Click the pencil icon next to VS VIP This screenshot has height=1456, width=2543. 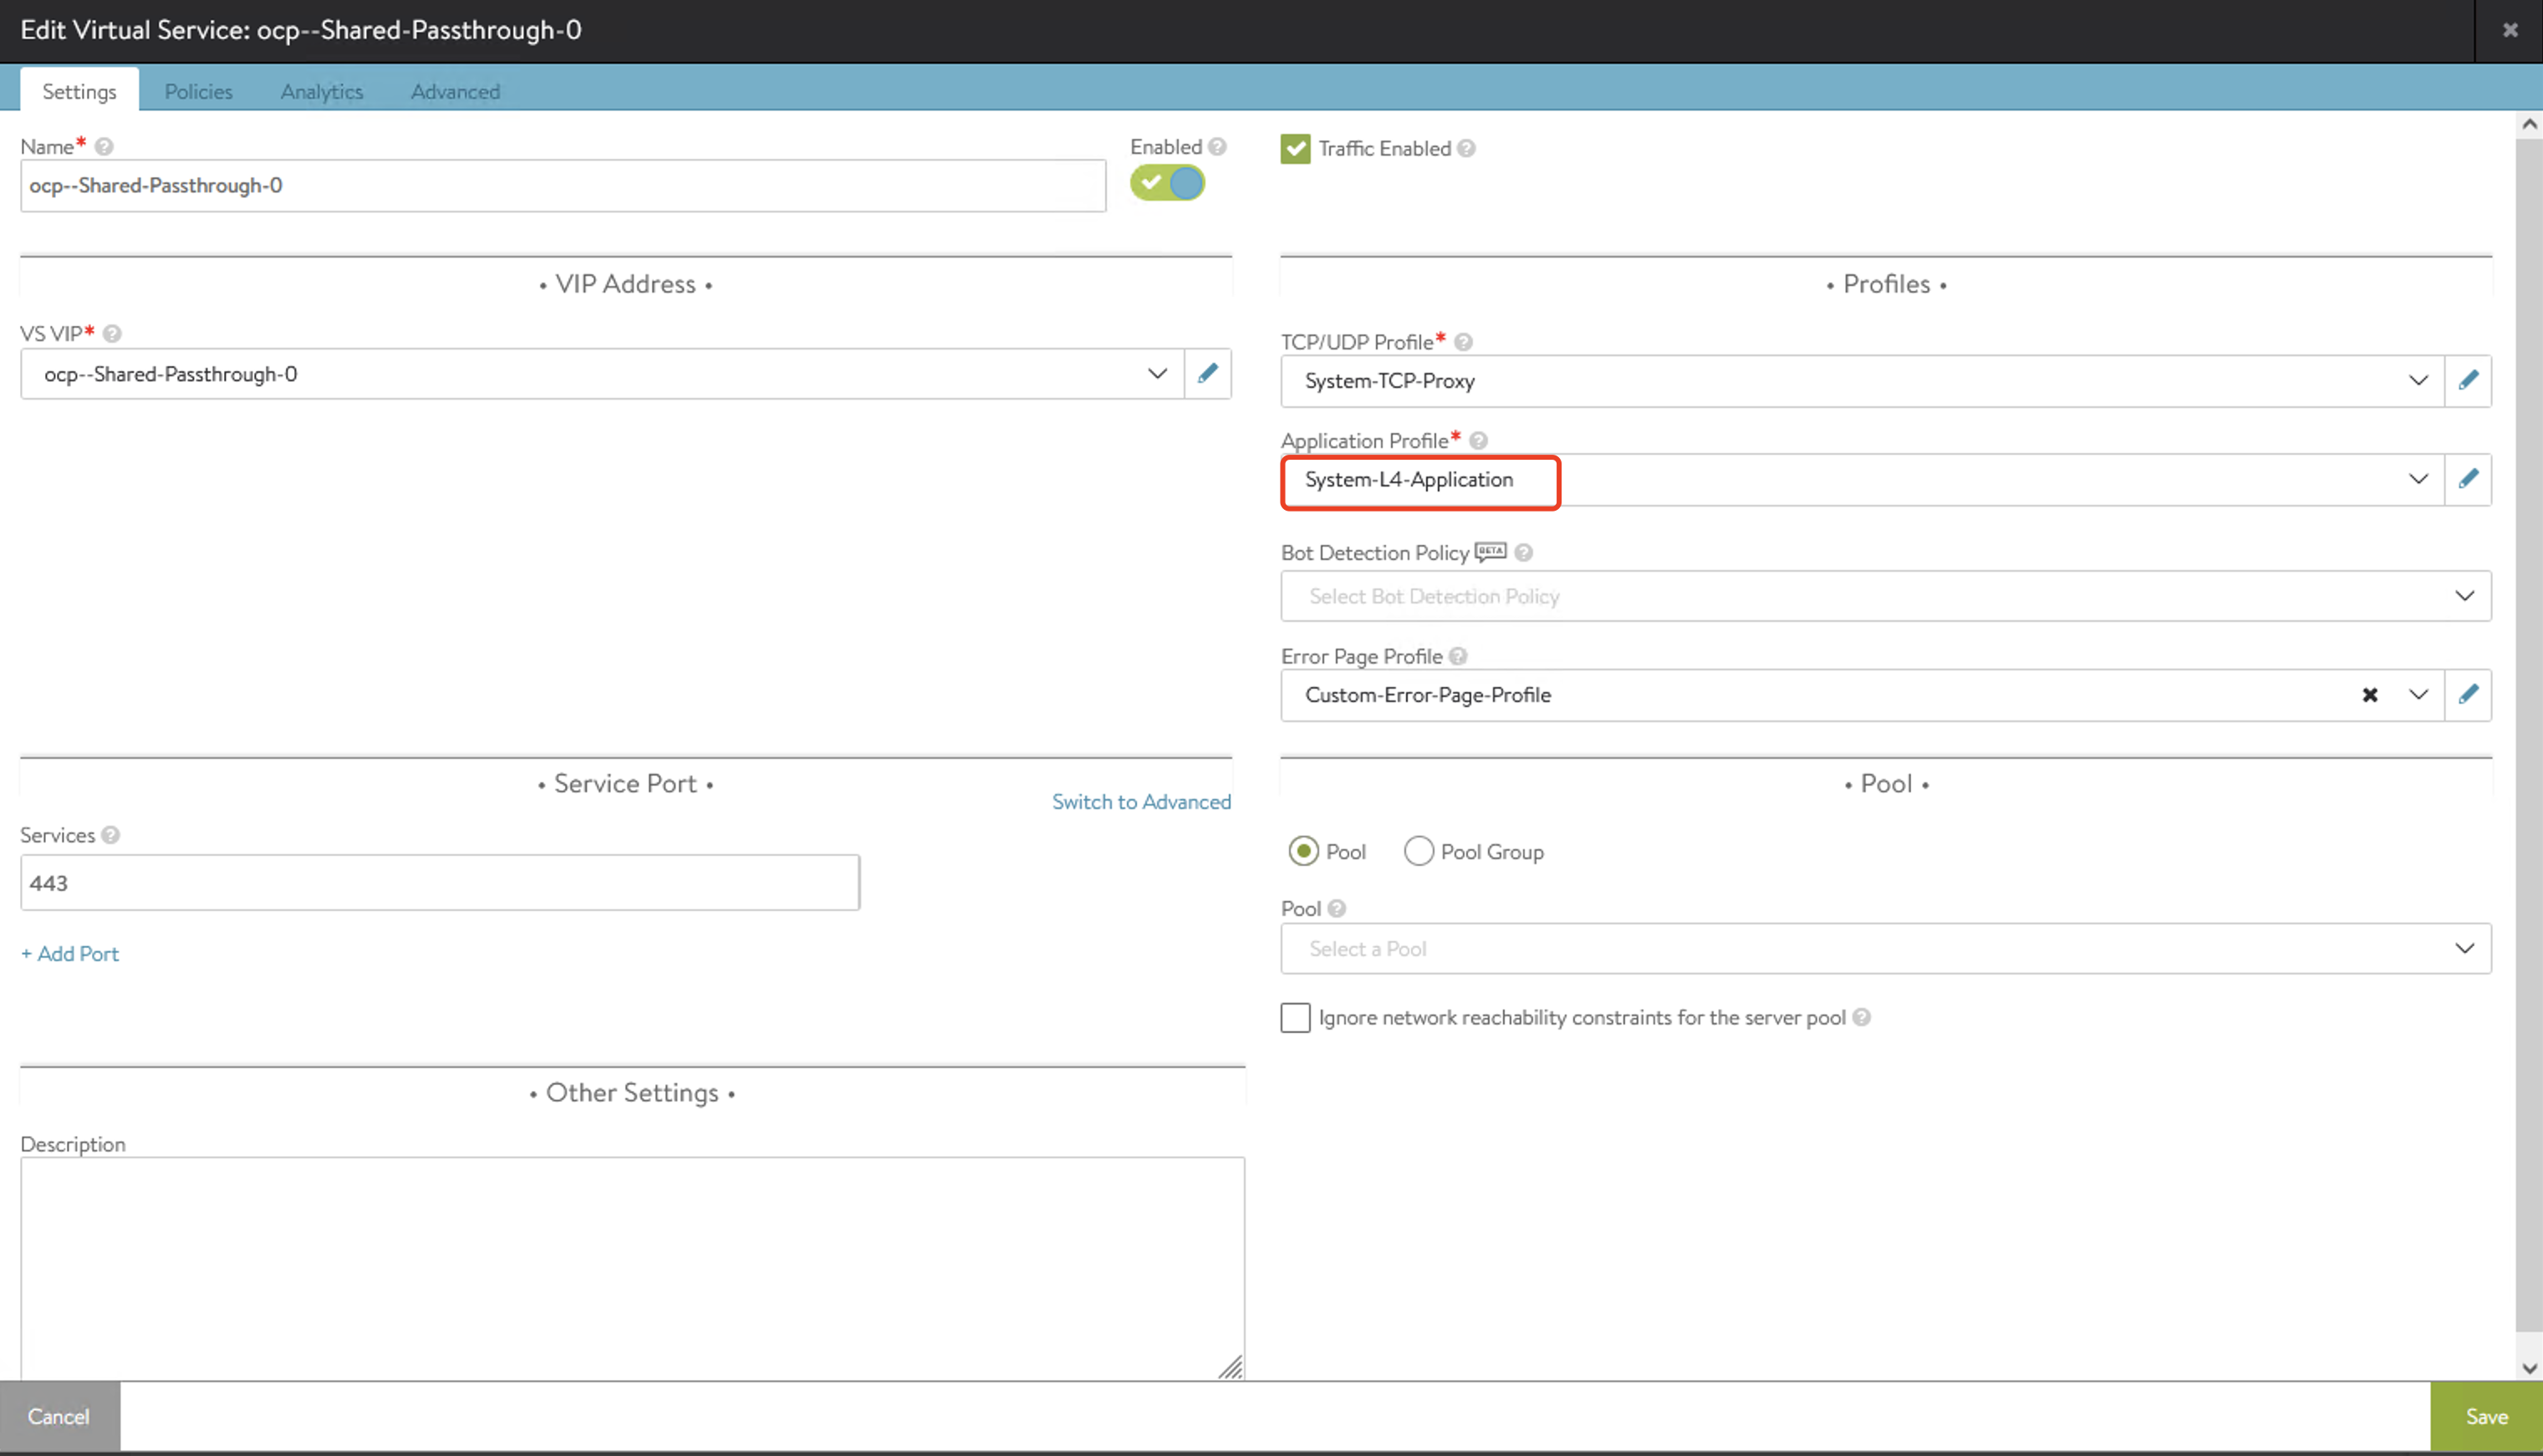(1207, 374)
